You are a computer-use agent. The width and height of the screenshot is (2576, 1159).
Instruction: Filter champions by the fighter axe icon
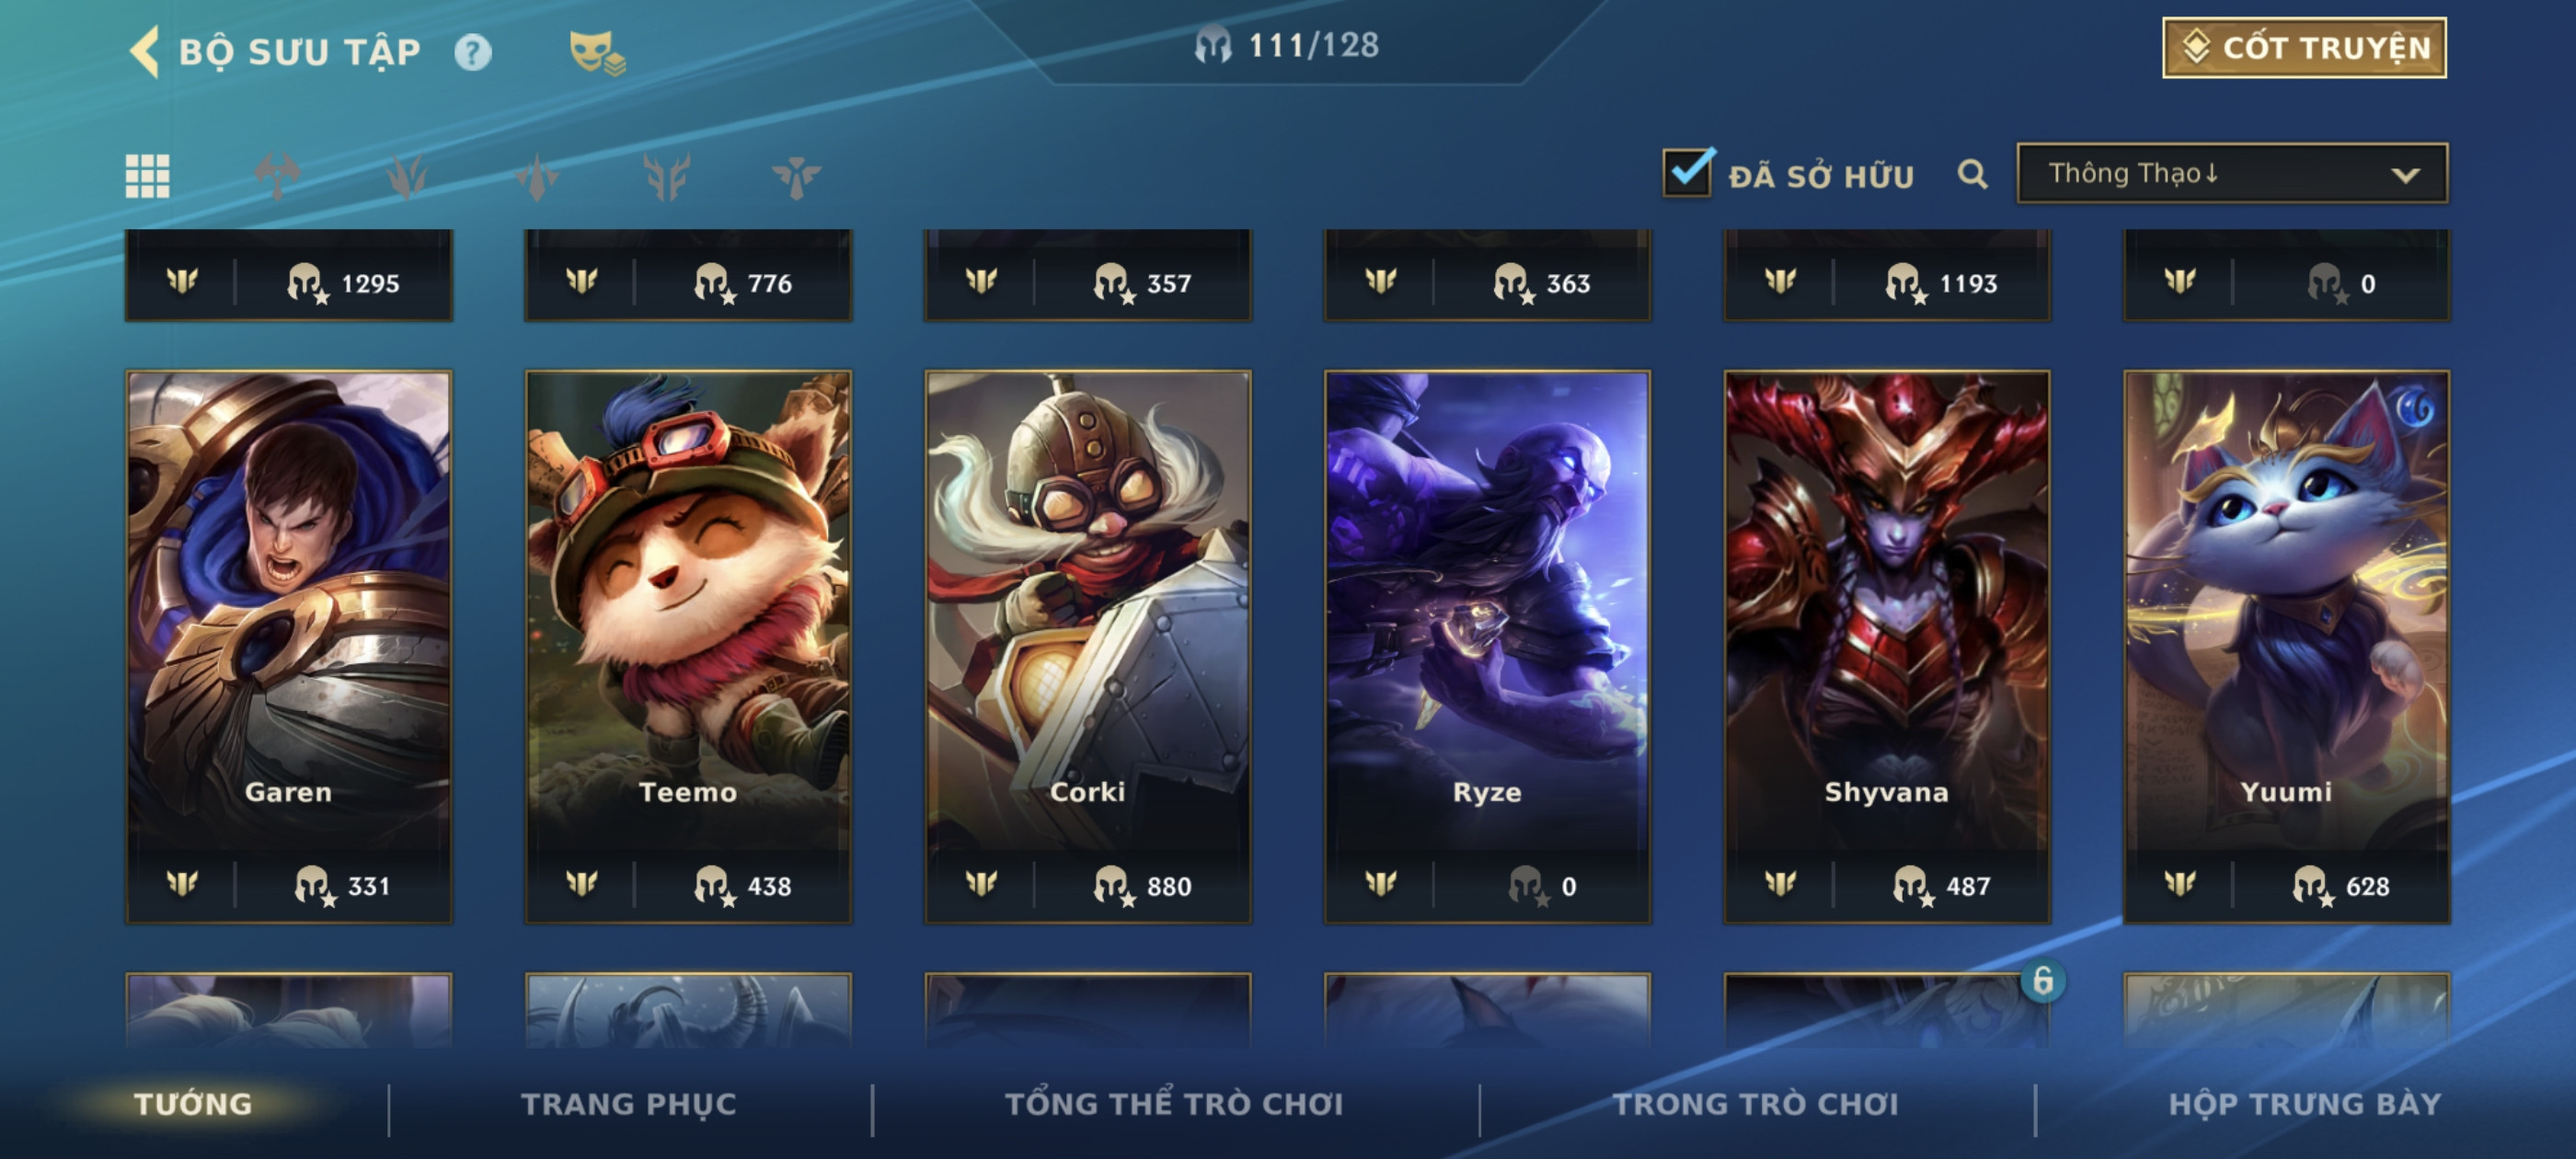[x=277, y=176]
